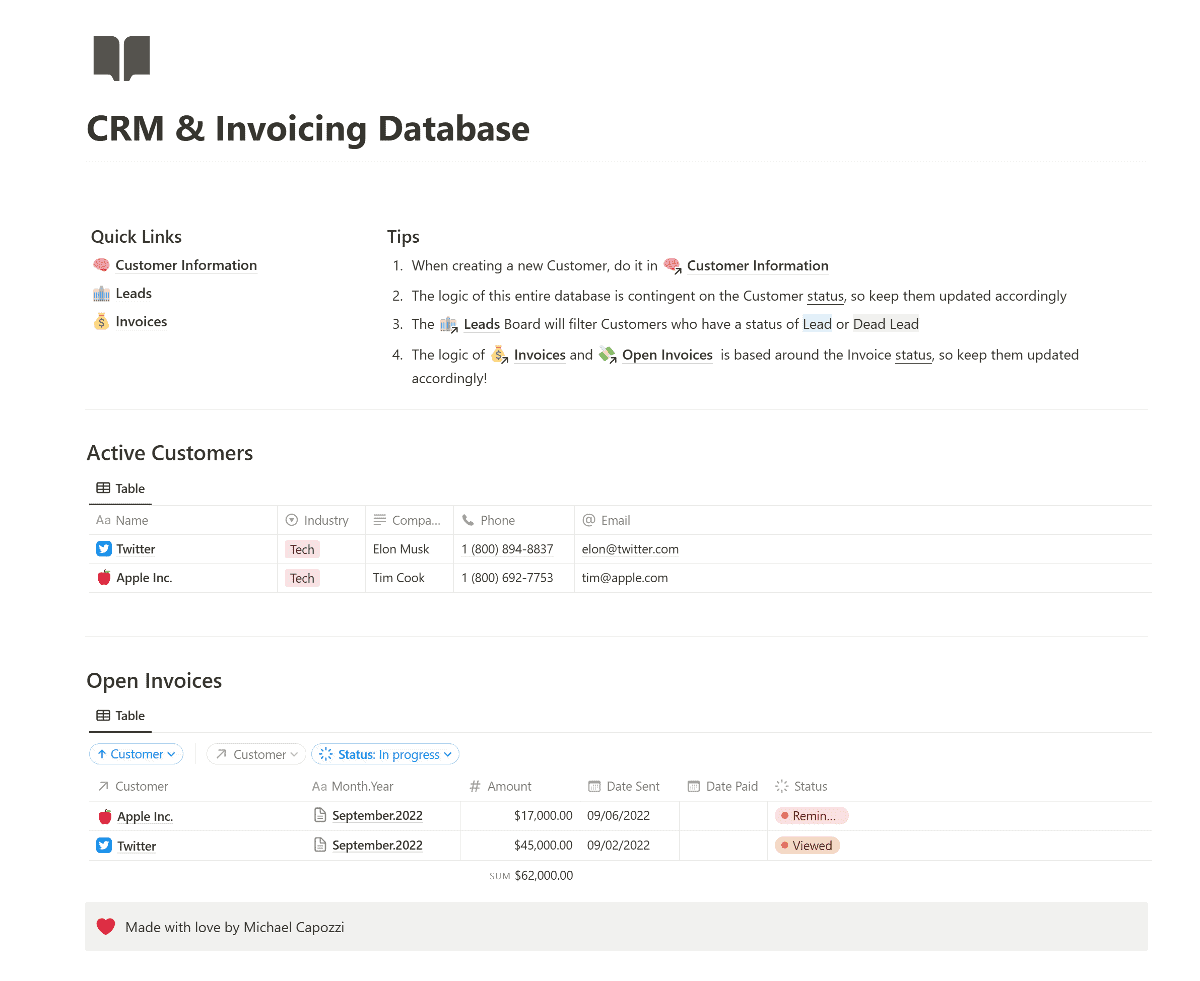Click the table icon on Open Invoices tab
Image resolution: width=1200 pixels, height=981 pixels.
point(103,715)
